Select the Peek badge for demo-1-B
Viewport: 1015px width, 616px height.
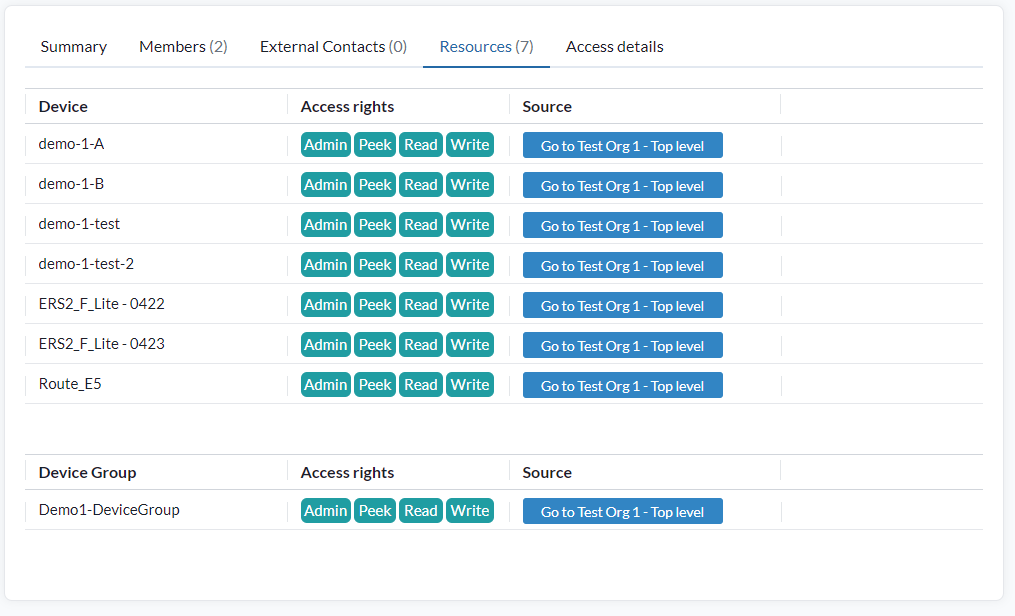point(375,184)
